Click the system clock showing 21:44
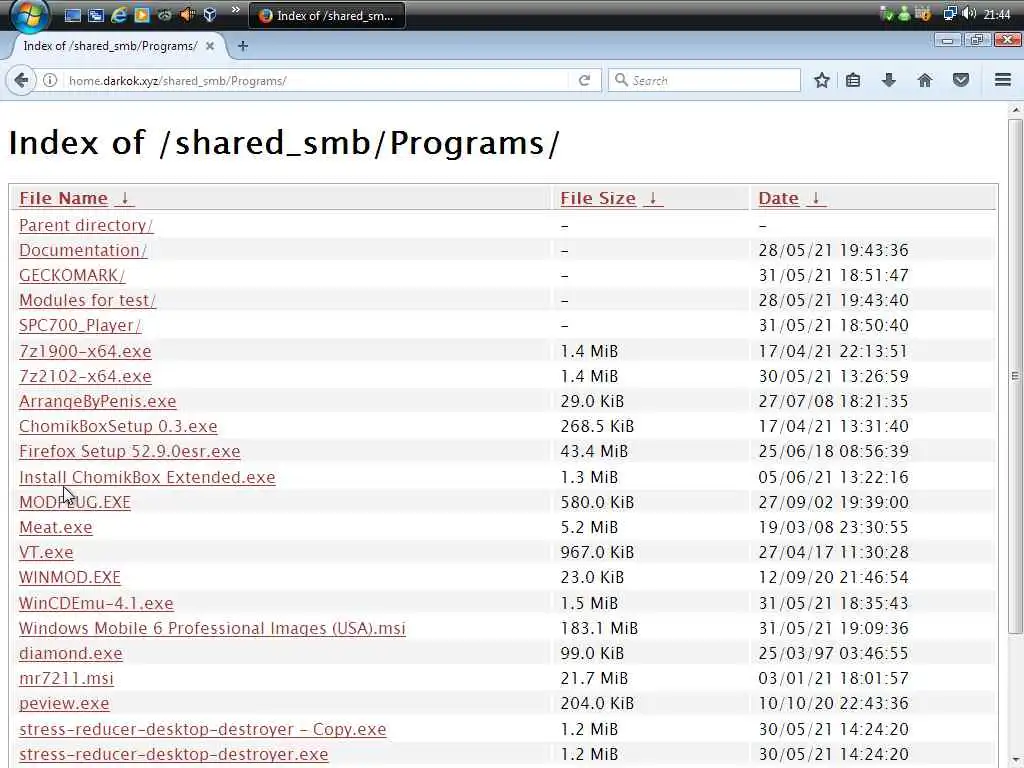 pyautogui.click(x=997, y=14)
